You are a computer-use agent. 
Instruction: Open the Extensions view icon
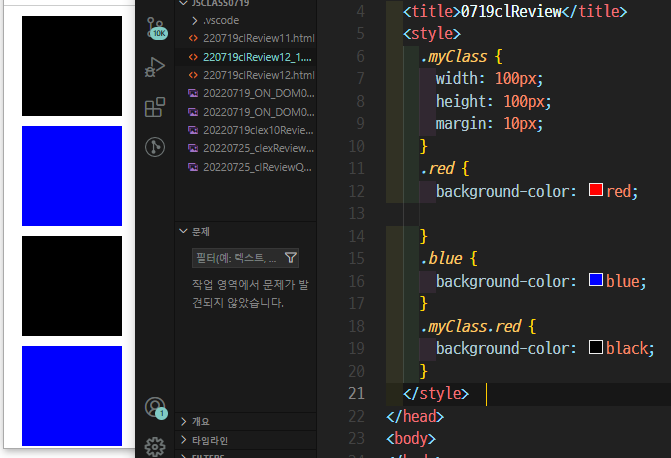point(155,107)
